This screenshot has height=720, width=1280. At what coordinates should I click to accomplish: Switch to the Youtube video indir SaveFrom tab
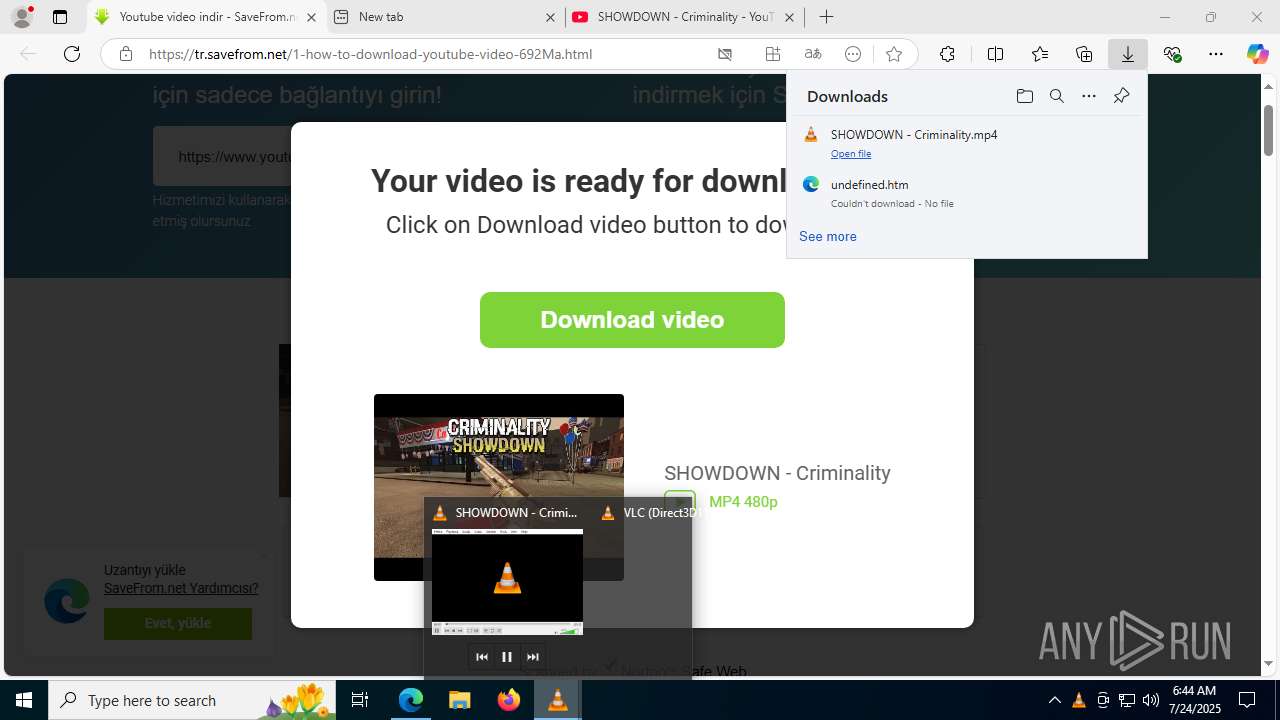pos(207,17)
